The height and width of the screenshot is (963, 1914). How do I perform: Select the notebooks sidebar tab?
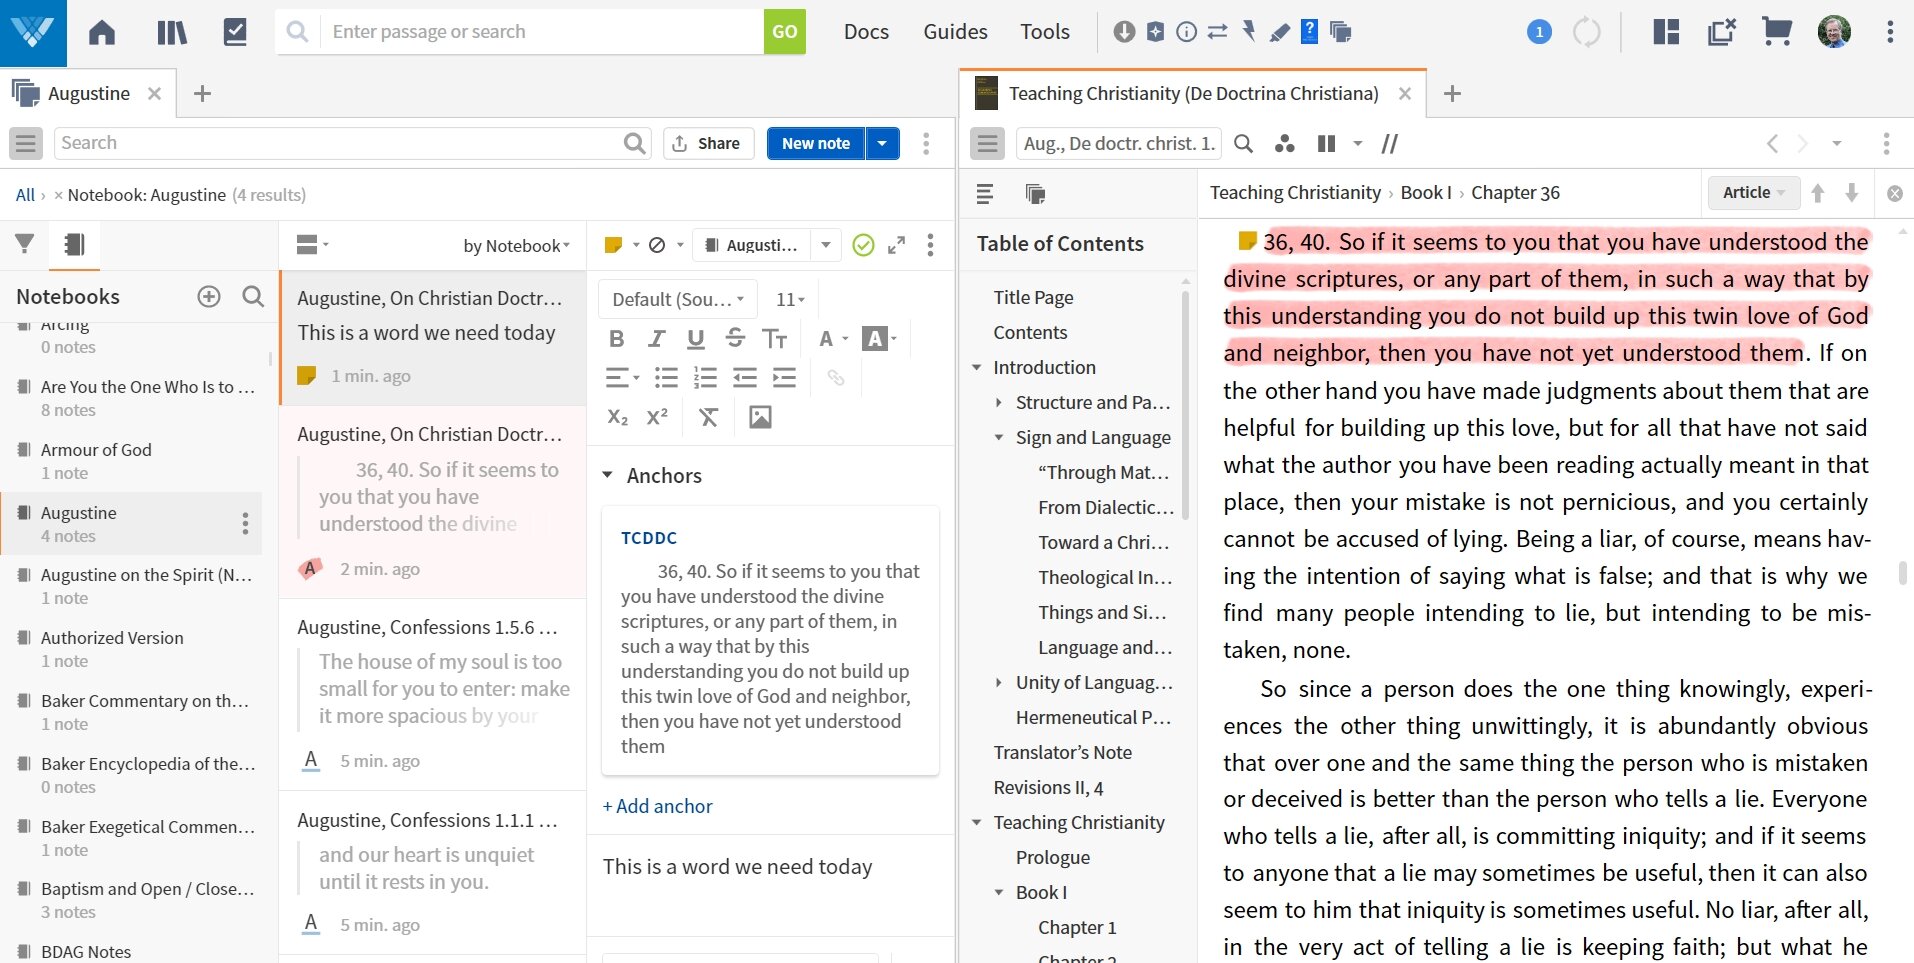74,244
